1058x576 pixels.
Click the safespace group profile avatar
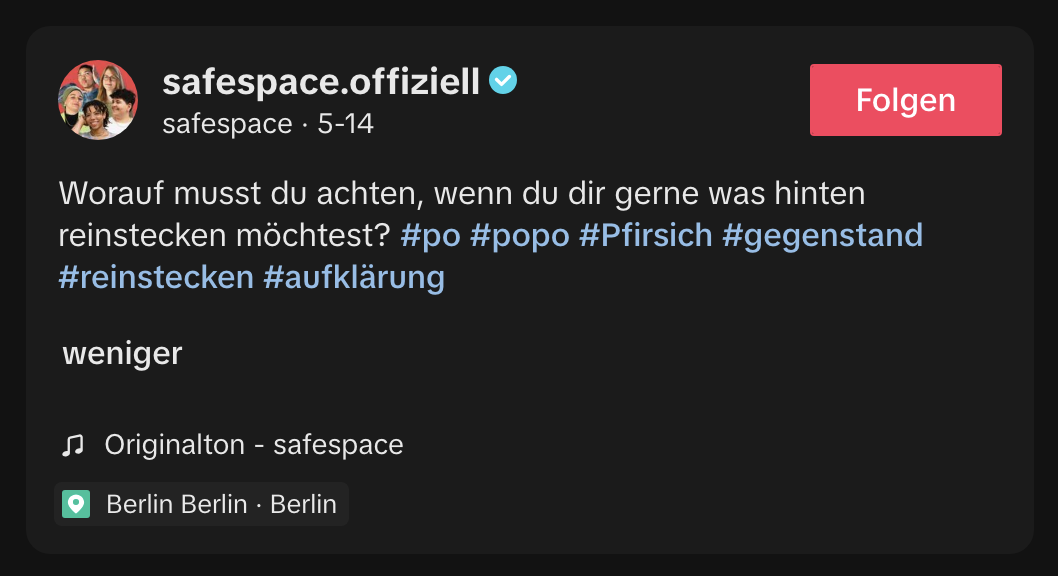point(98,100)
